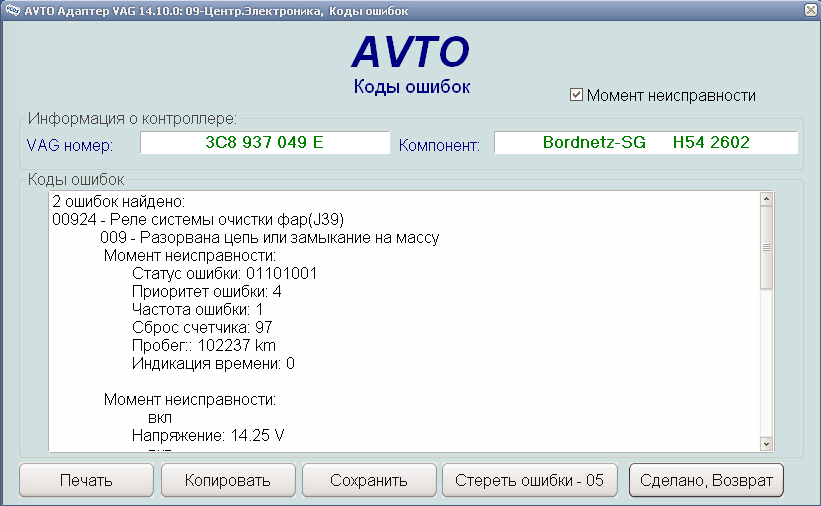Click the 'вкл' line in fault list
The height and width of the screenshot is (506, 821).
click(160, 417)
